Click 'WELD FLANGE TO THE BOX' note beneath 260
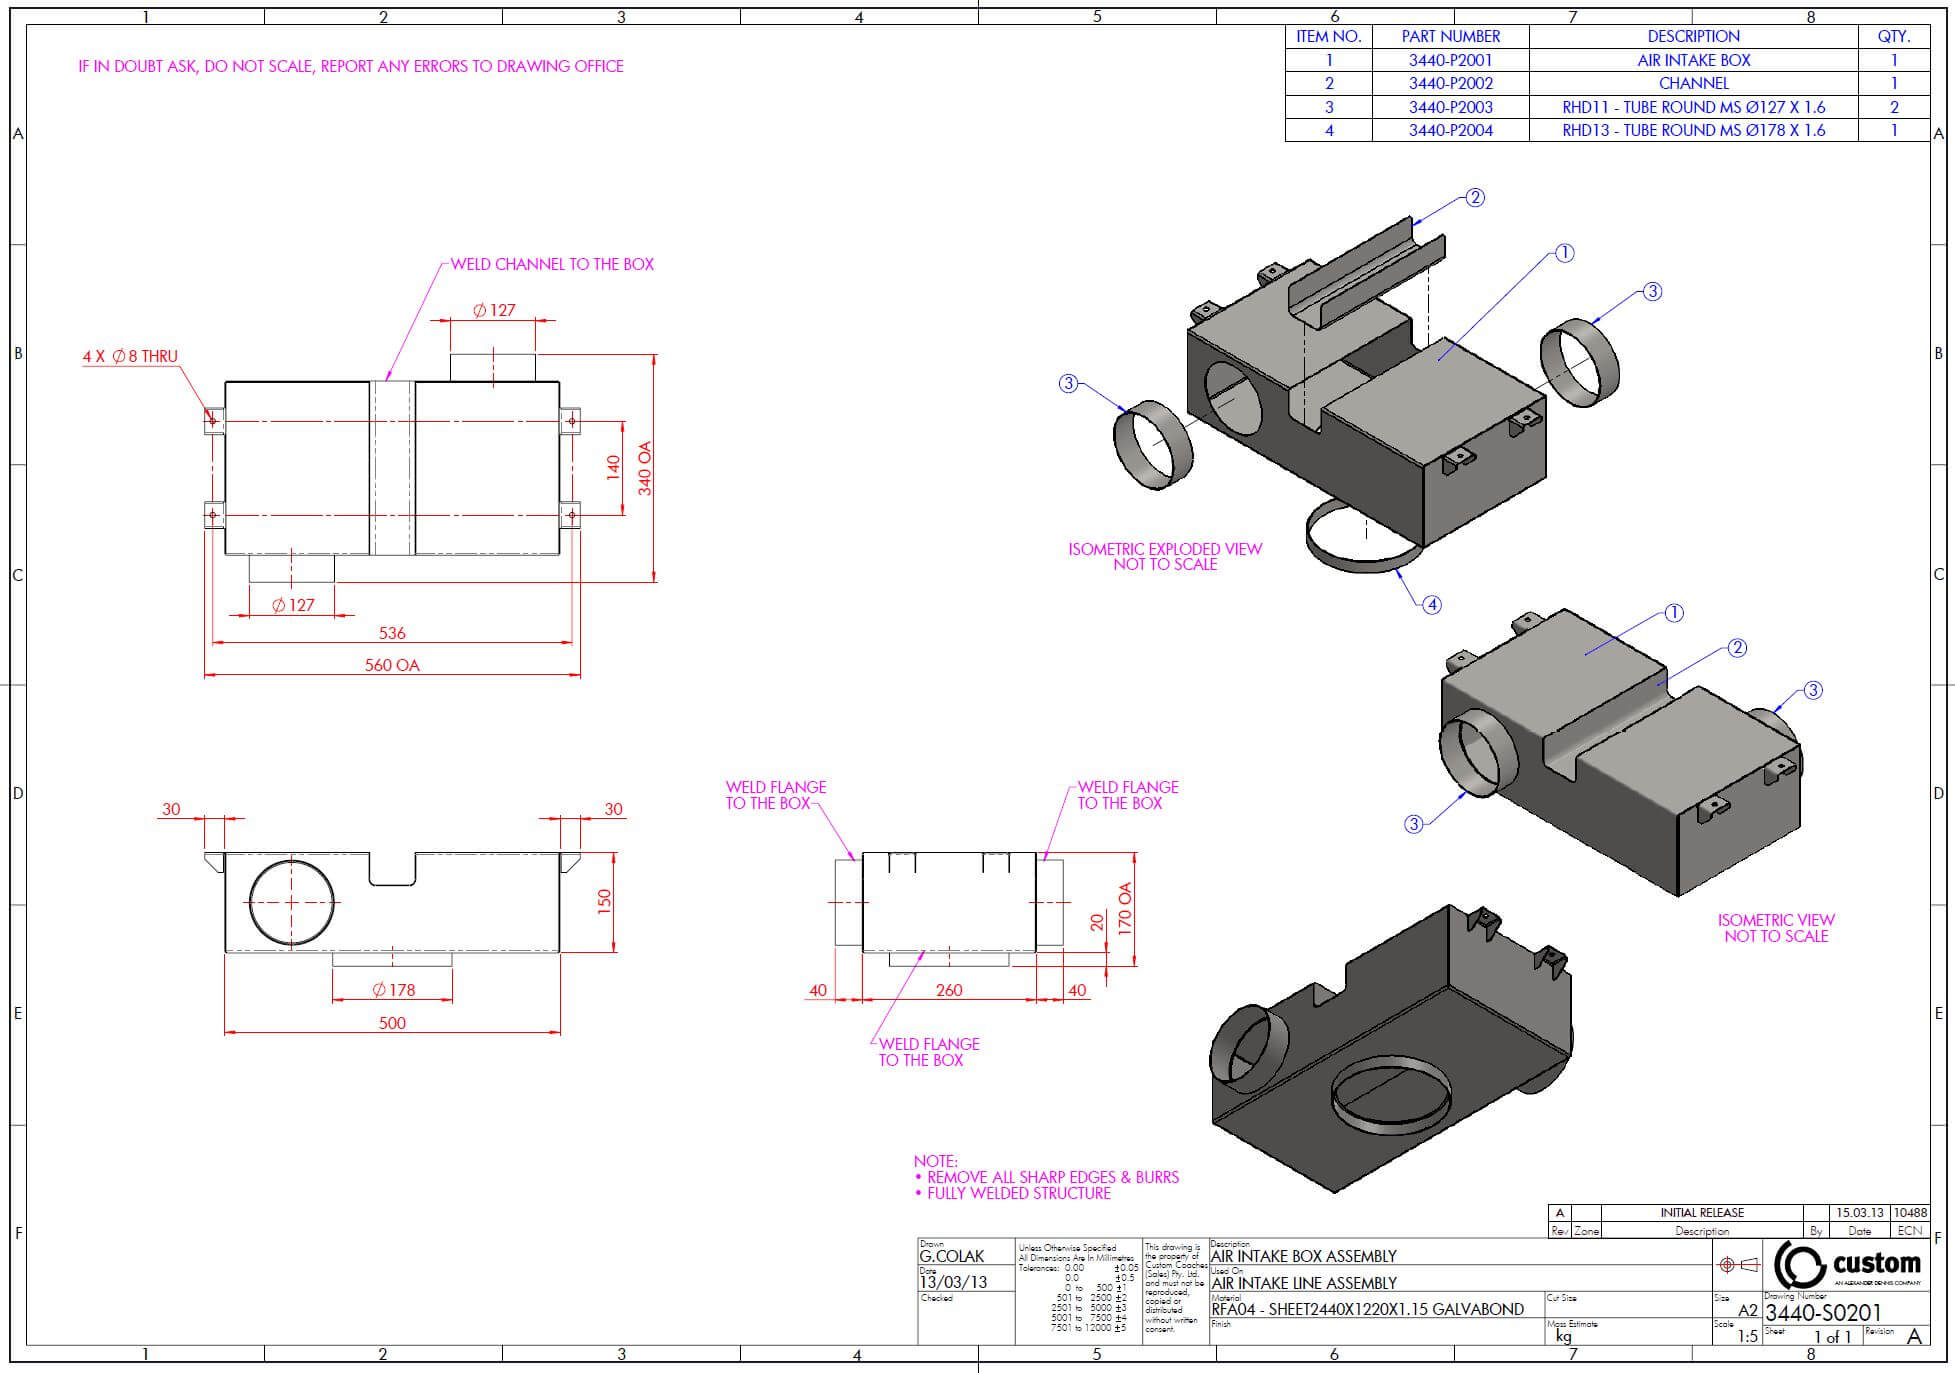1955x1373 pixels. (929, 1052)
